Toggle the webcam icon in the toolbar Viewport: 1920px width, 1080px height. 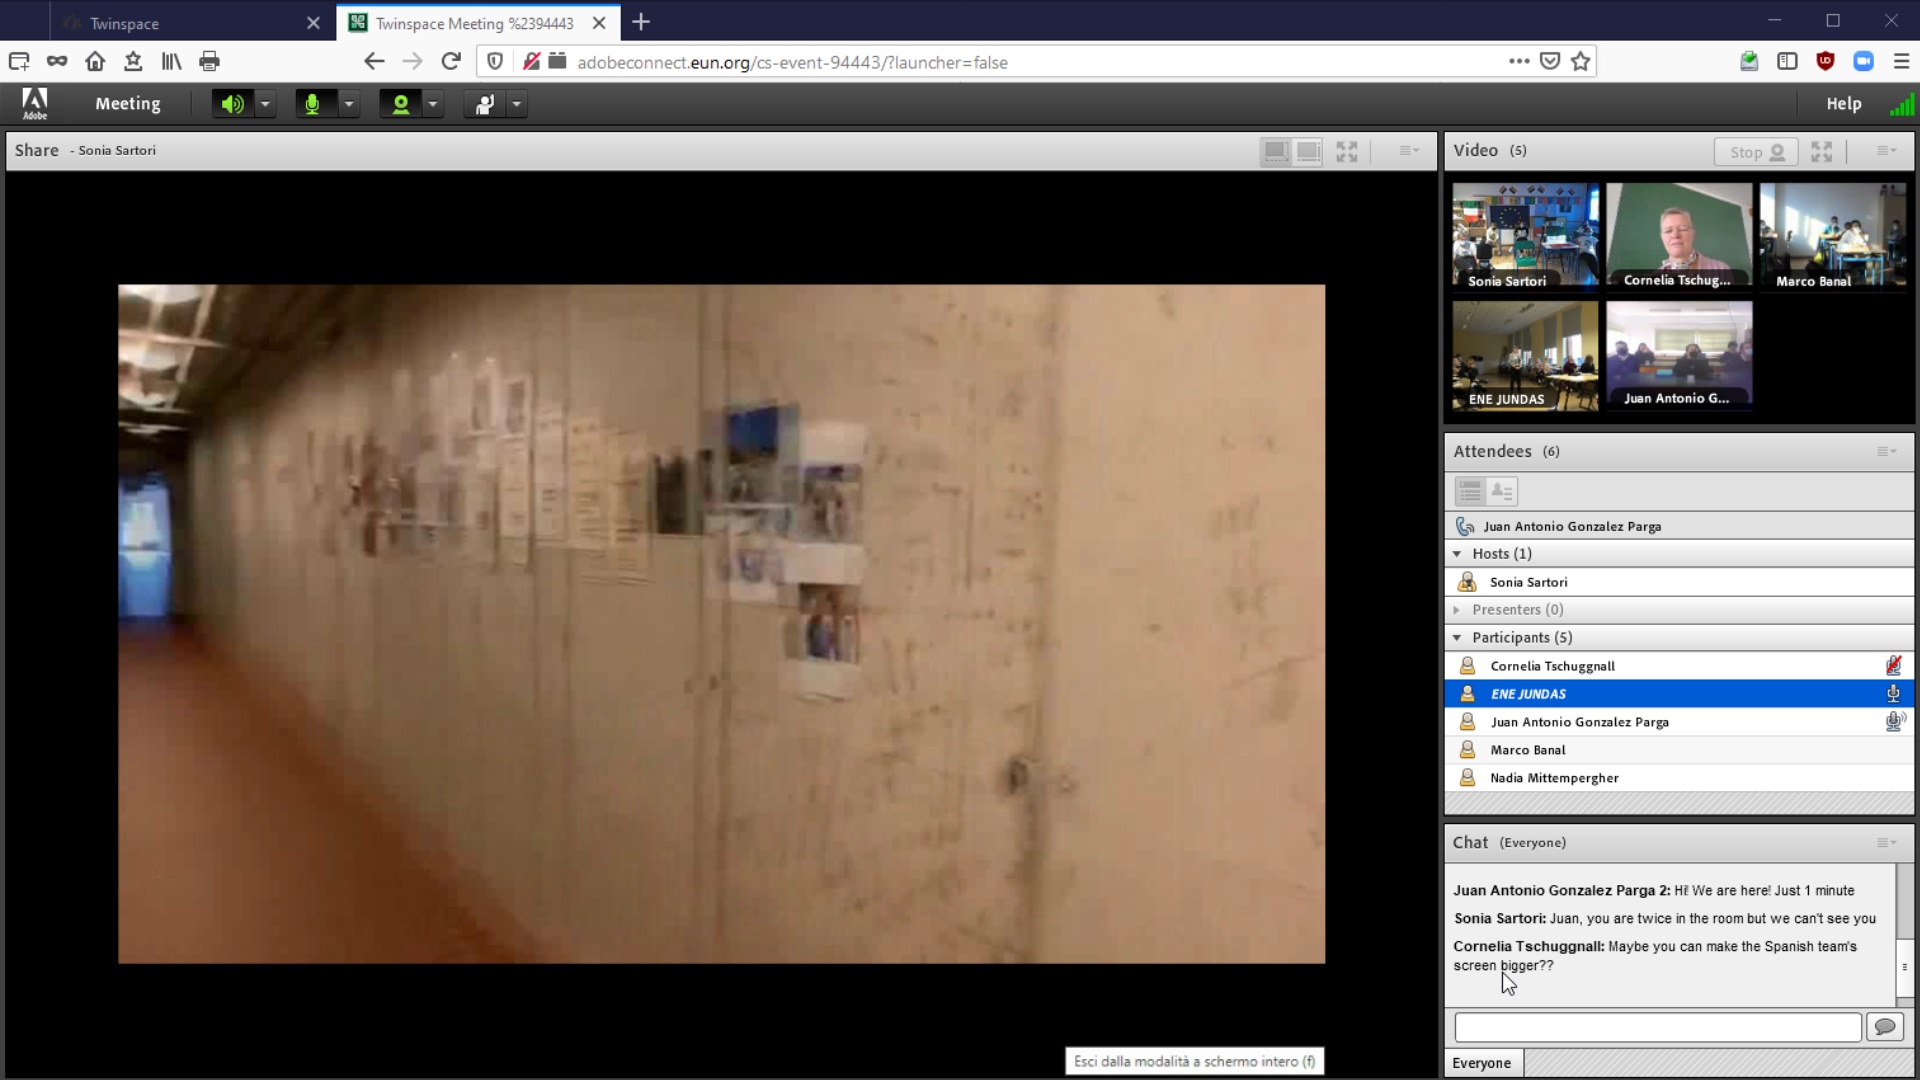click(x=400, y=104)
